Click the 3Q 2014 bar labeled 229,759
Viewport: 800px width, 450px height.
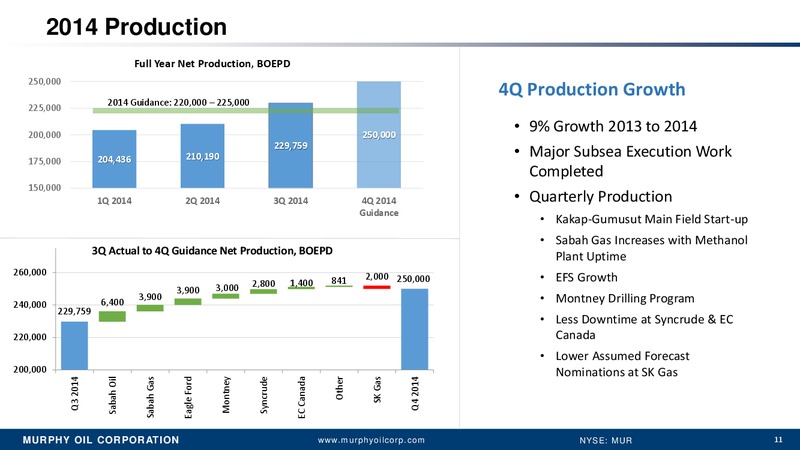291,145
